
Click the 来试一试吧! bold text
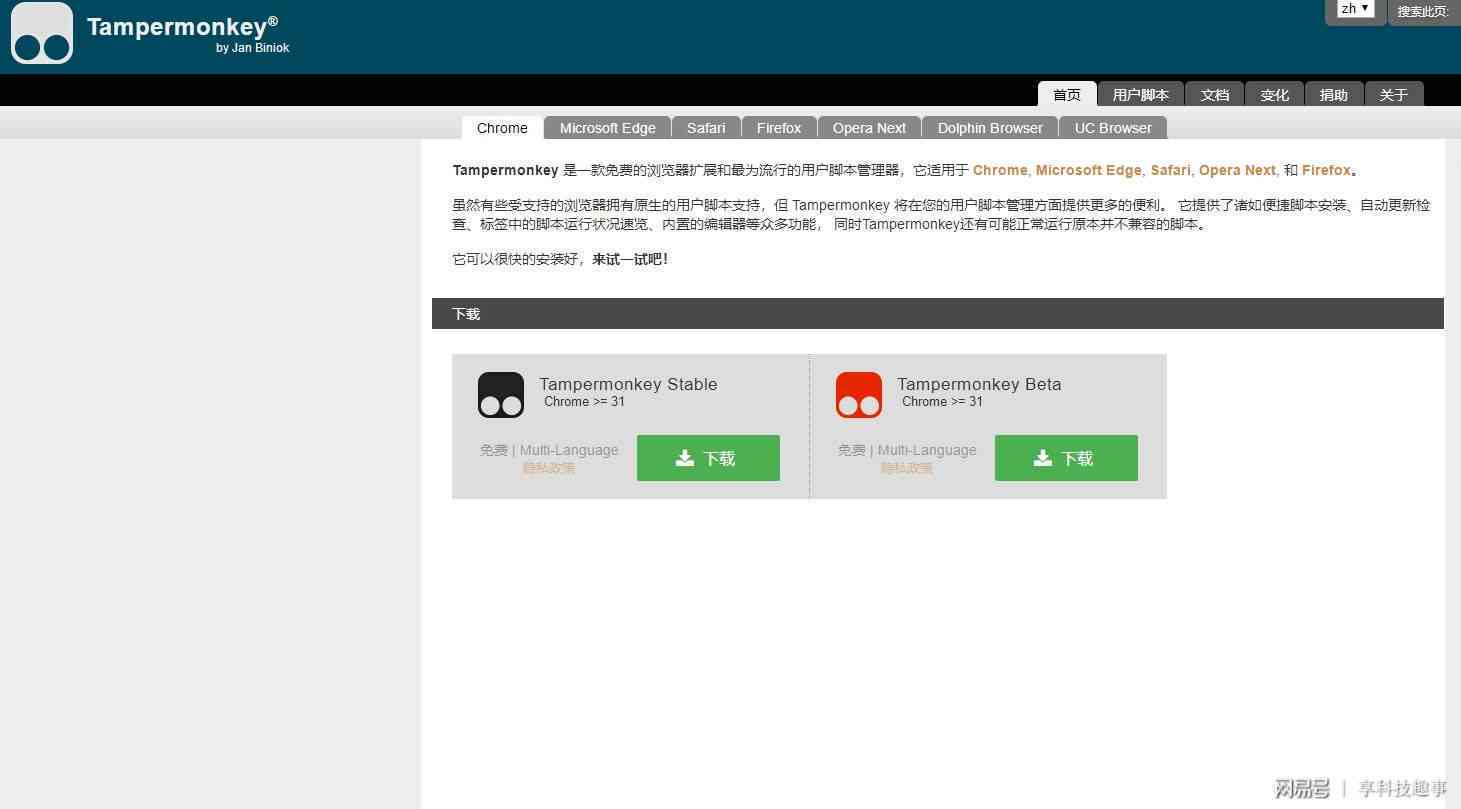630,259
